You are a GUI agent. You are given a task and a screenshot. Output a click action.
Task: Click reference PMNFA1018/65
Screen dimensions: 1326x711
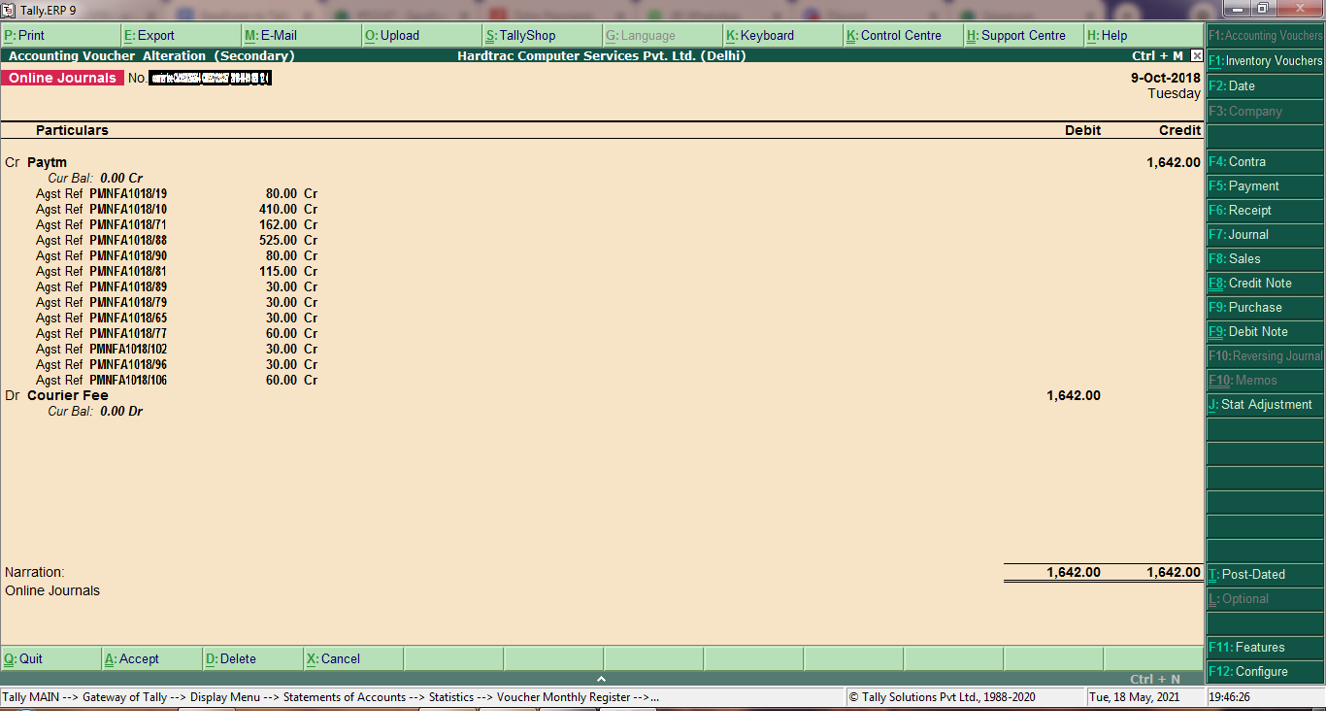(128, 318)
